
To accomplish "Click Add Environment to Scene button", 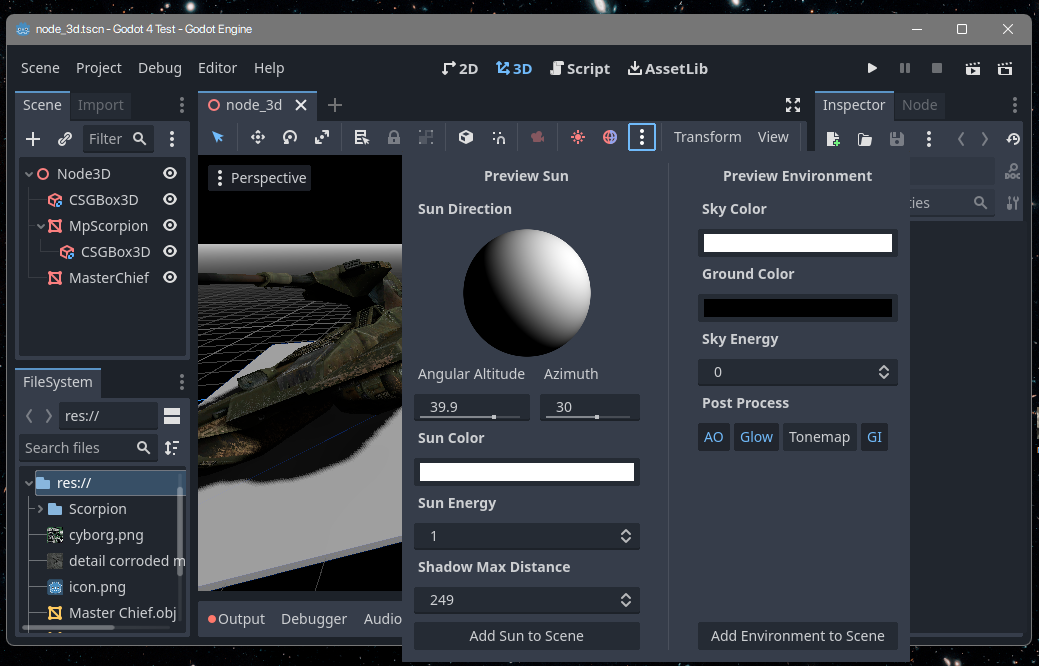I will tap(798, 636).
